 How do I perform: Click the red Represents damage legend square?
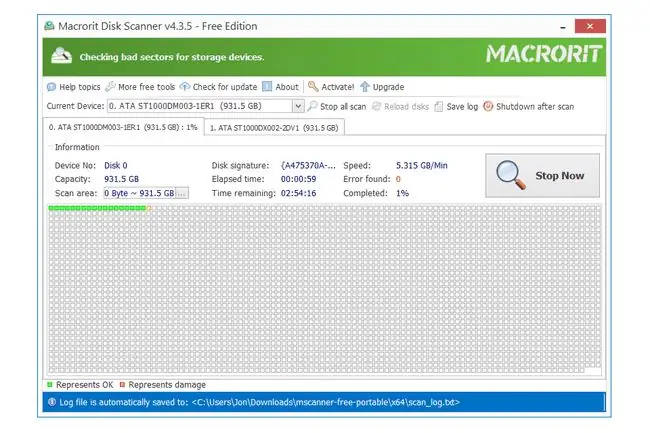pyautogui.click(x=122, y=385)
